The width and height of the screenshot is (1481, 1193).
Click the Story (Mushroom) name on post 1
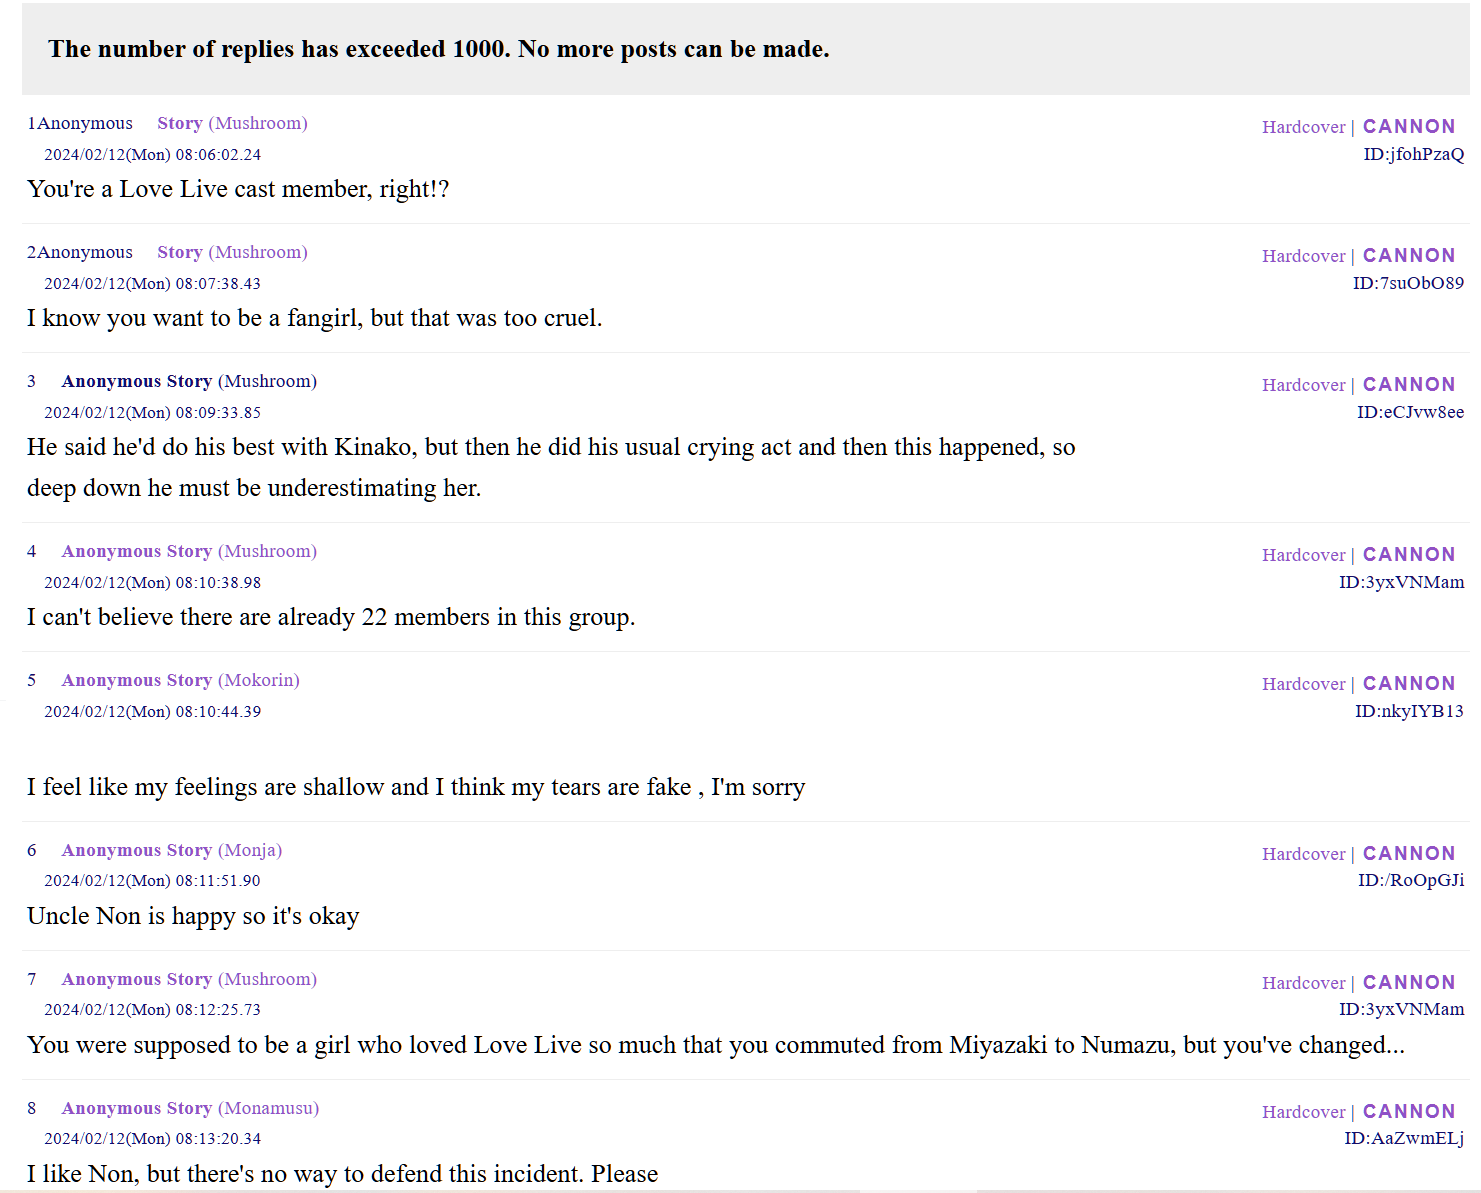[x=232, y=123]
